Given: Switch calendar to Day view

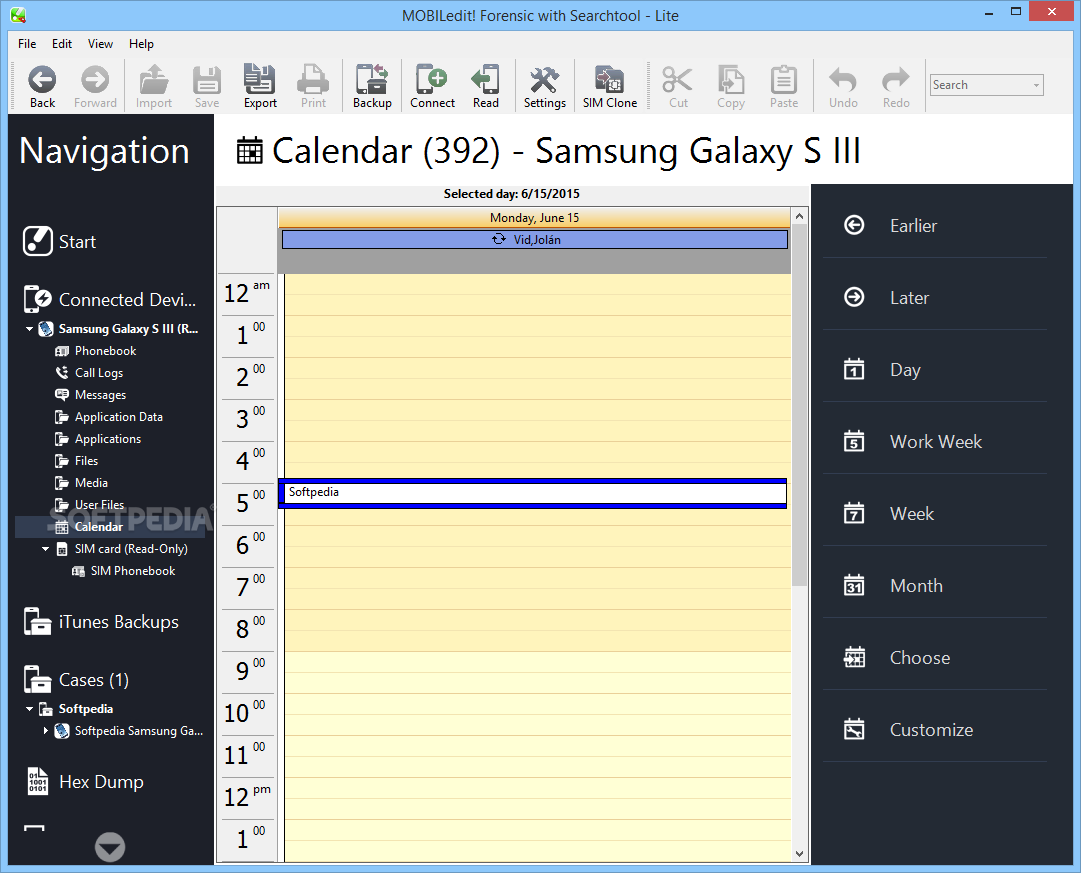Looking at the screenshot, I should tap(935, 370).
